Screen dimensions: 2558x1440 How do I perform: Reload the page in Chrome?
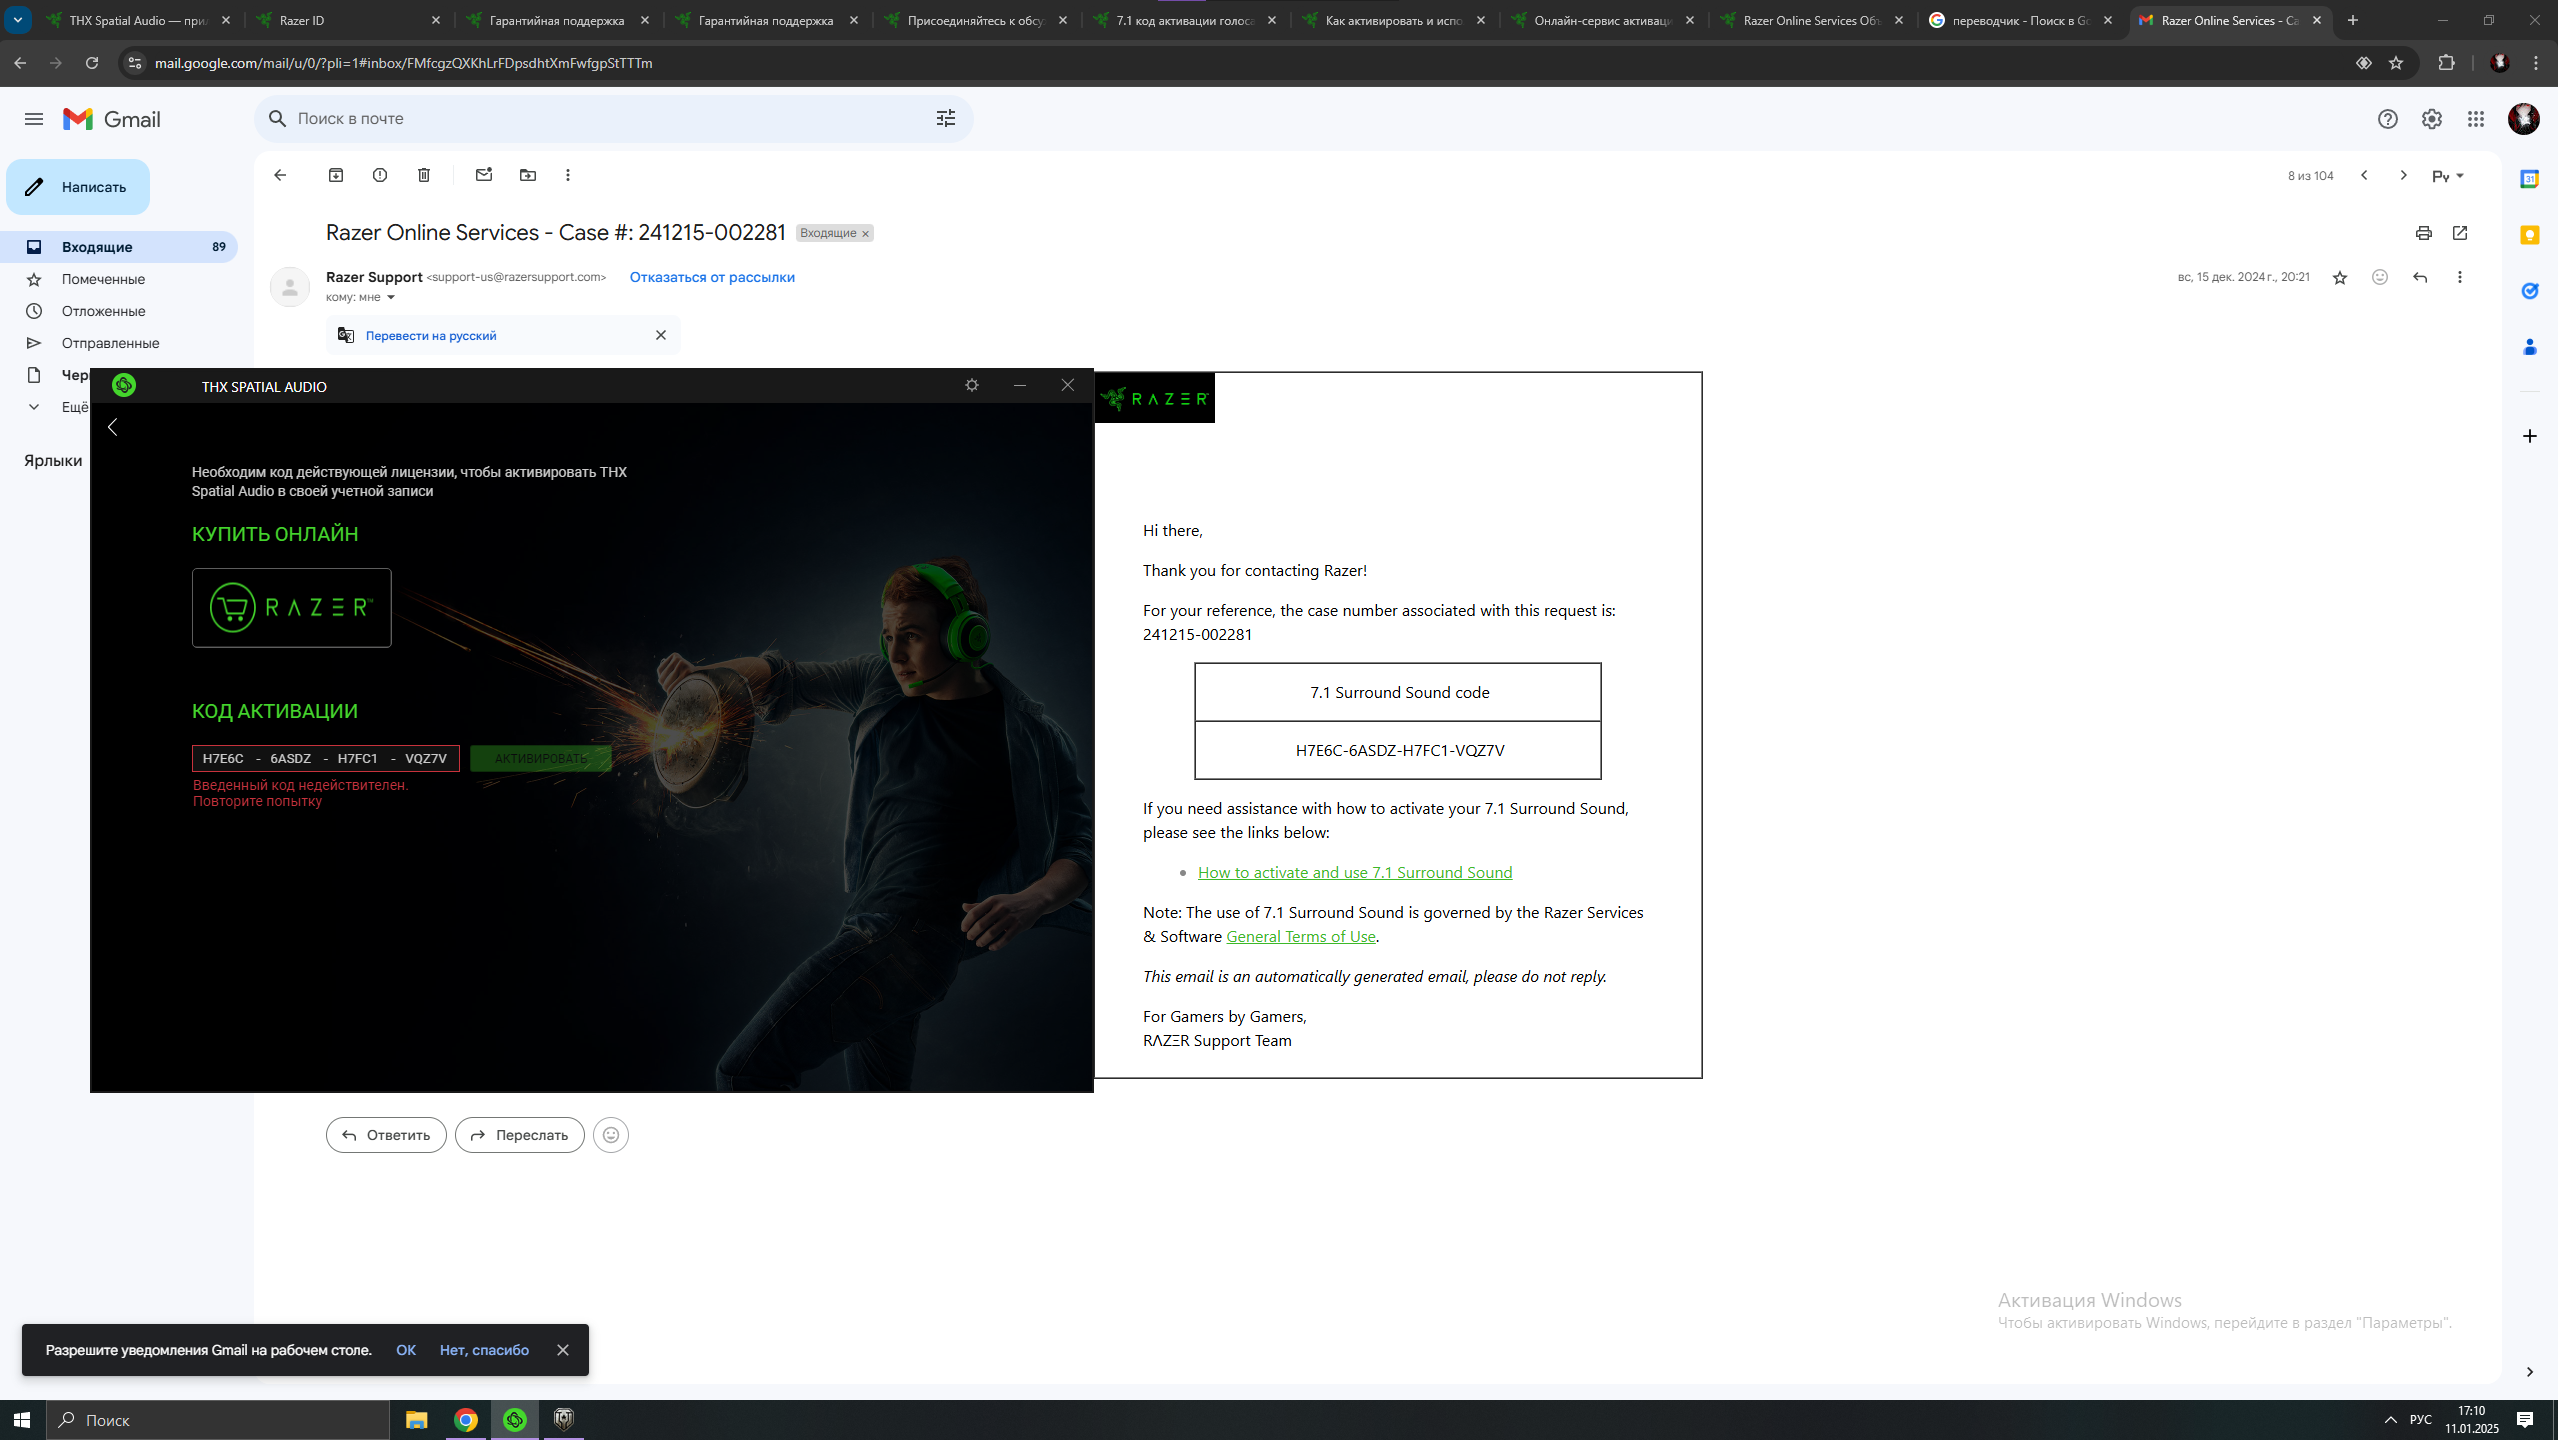coord(92,63)
